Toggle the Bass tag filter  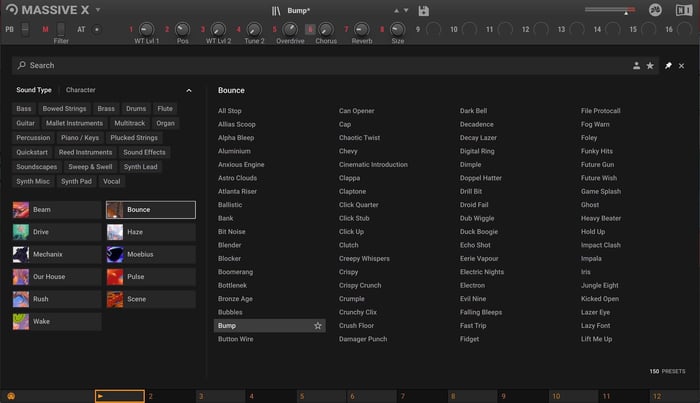tap(24, 108)
